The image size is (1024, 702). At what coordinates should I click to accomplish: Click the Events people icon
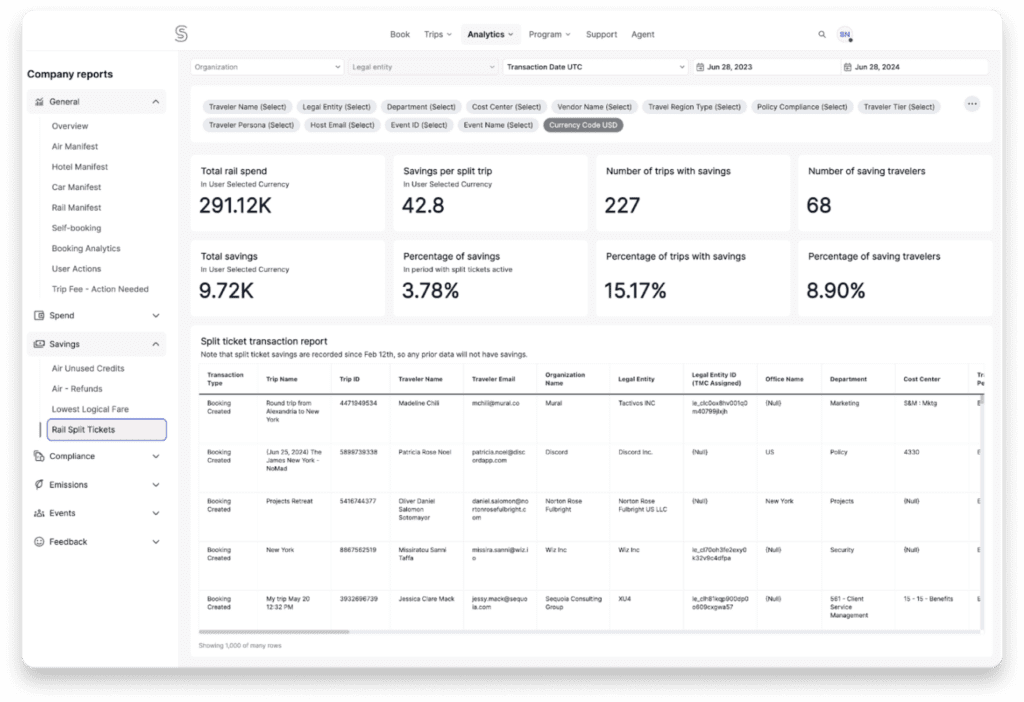39,513
